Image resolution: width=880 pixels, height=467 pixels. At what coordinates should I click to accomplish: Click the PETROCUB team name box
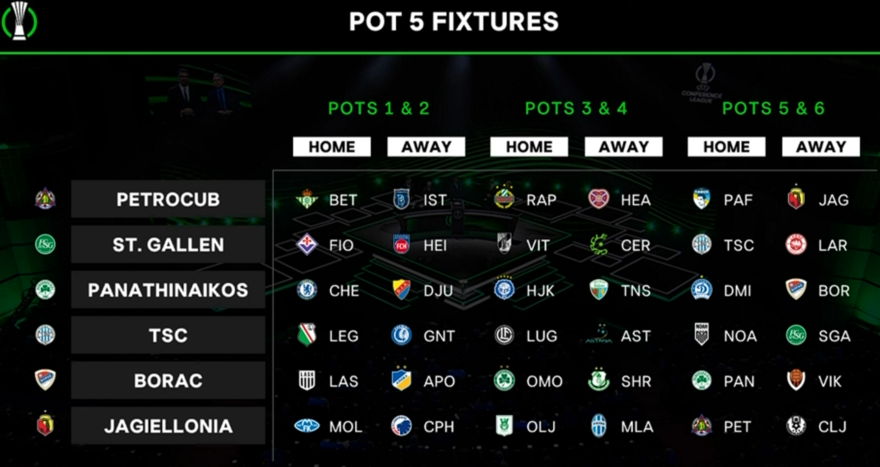[168, 199]
